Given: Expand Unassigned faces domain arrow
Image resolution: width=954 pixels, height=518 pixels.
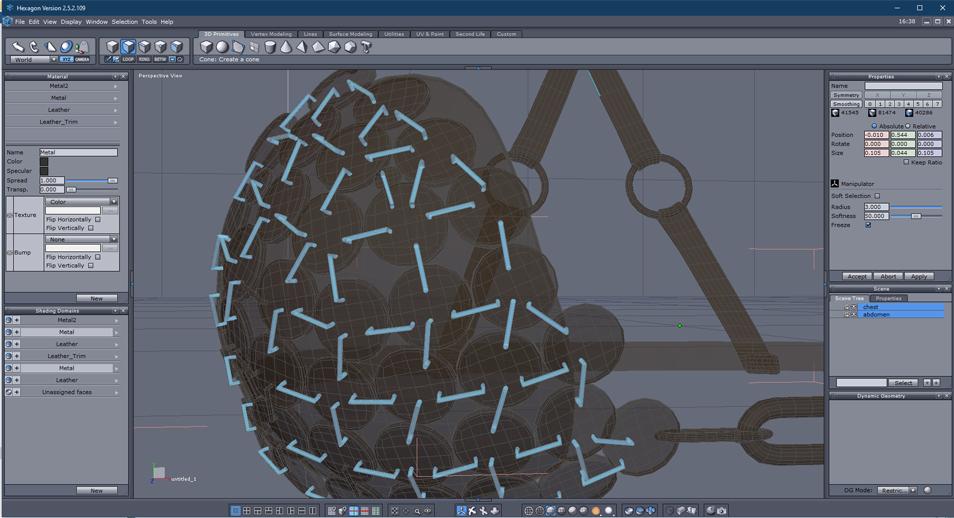Looking at the screenshot, I should (x=116, y=393).
